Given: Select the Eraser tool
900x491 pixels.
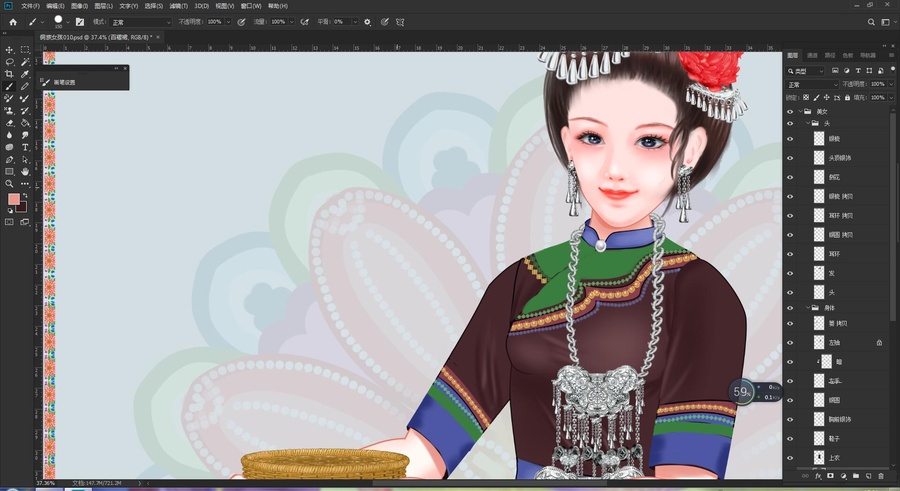Looking at the screenshot, I should pos(9,123).
